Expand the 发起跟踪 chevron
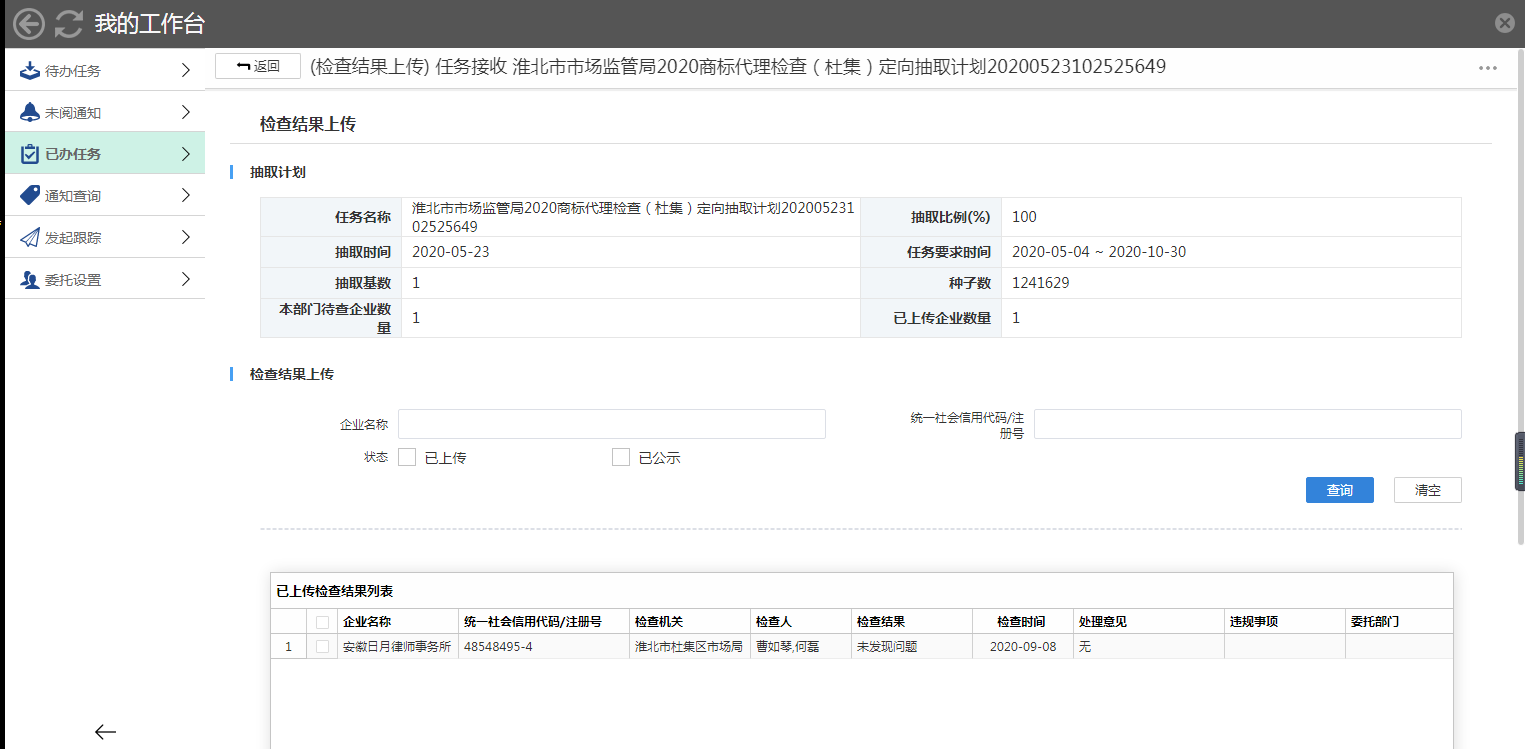The image size is (1525, 749). tap(185, 238)
